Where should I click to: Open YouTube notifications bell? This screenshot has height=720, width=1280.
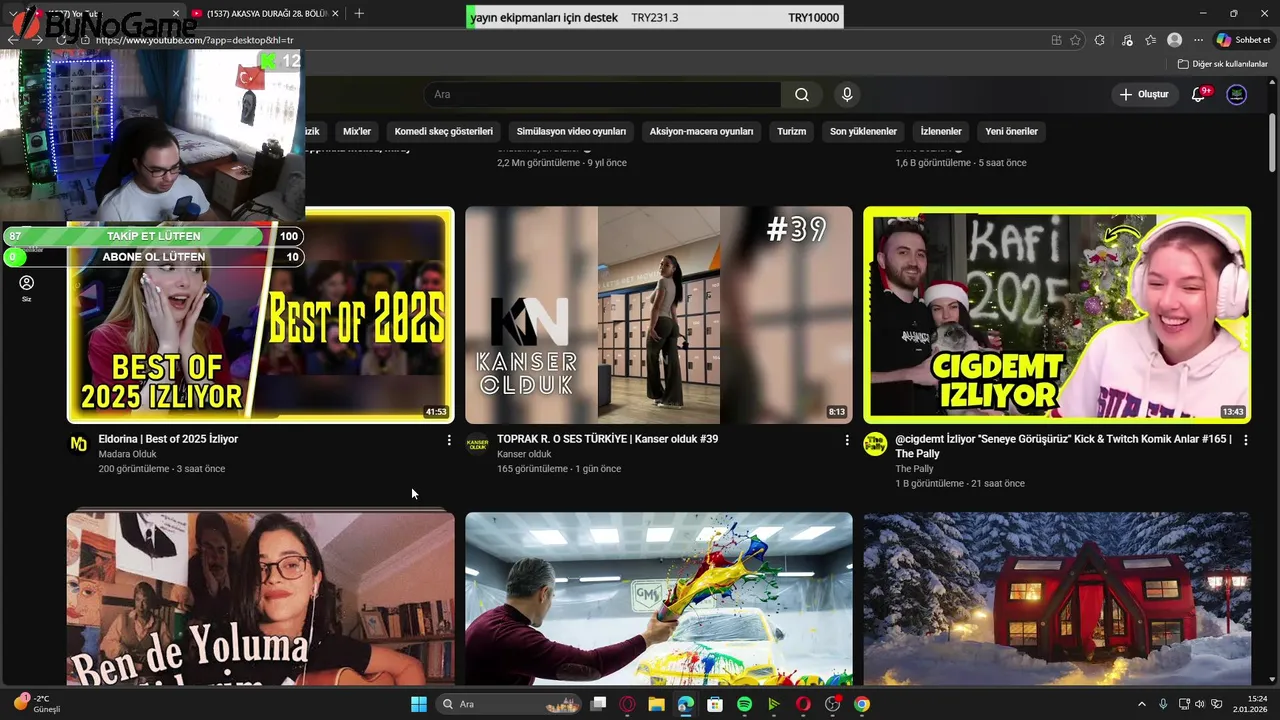1198,94
